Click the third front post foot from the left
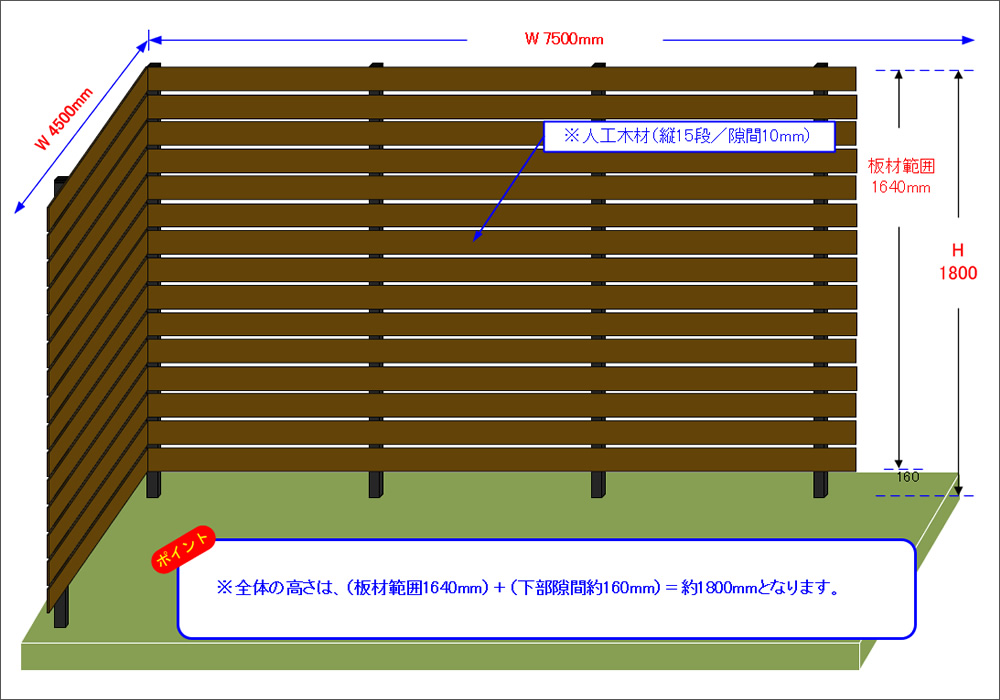 597,485
